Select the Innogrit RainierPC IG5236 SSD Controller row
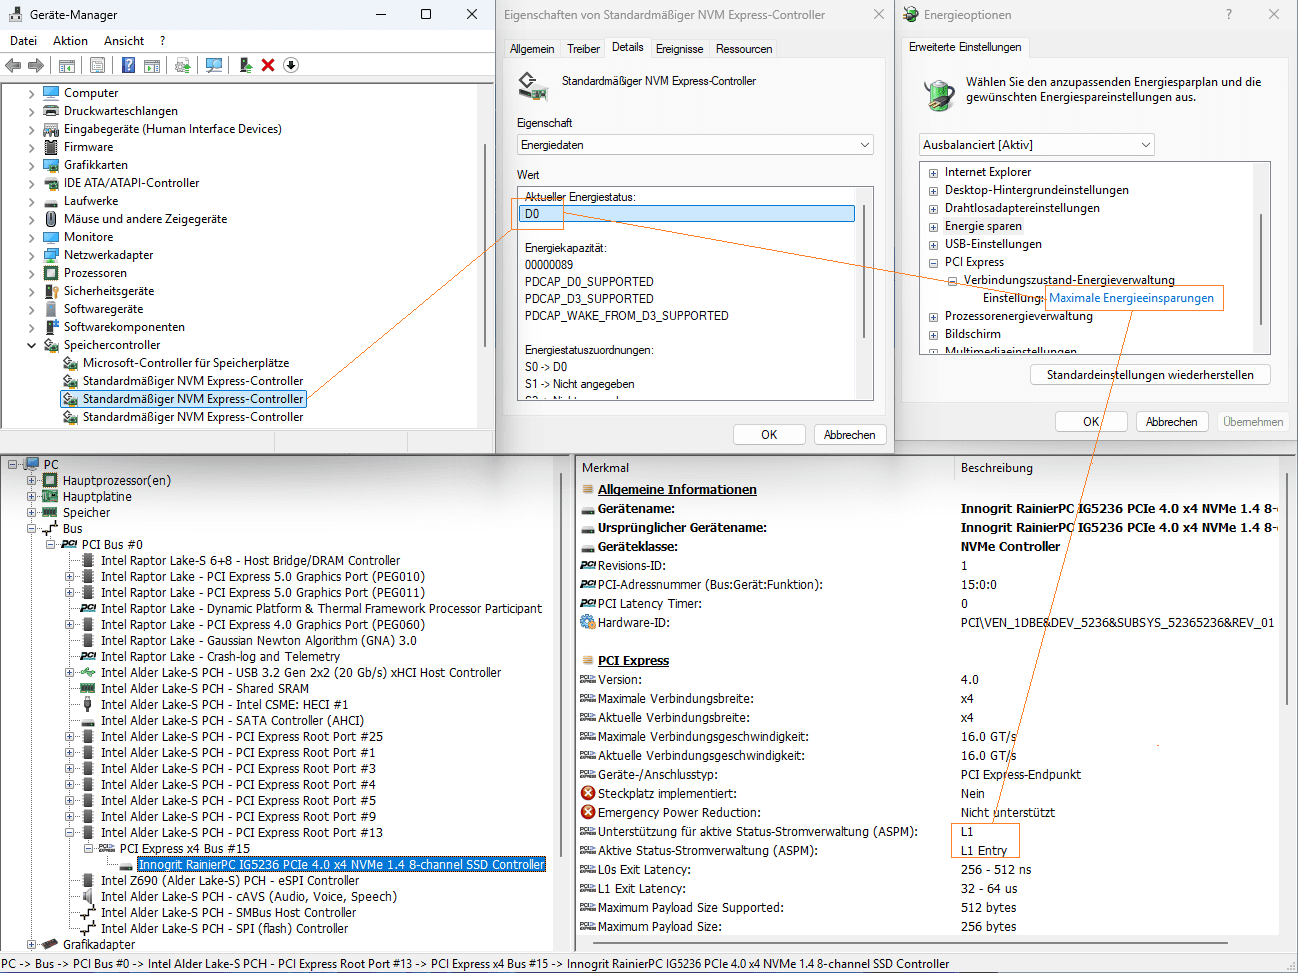The height and width of the screenshot is (973, 1298). tap(341, 864)
